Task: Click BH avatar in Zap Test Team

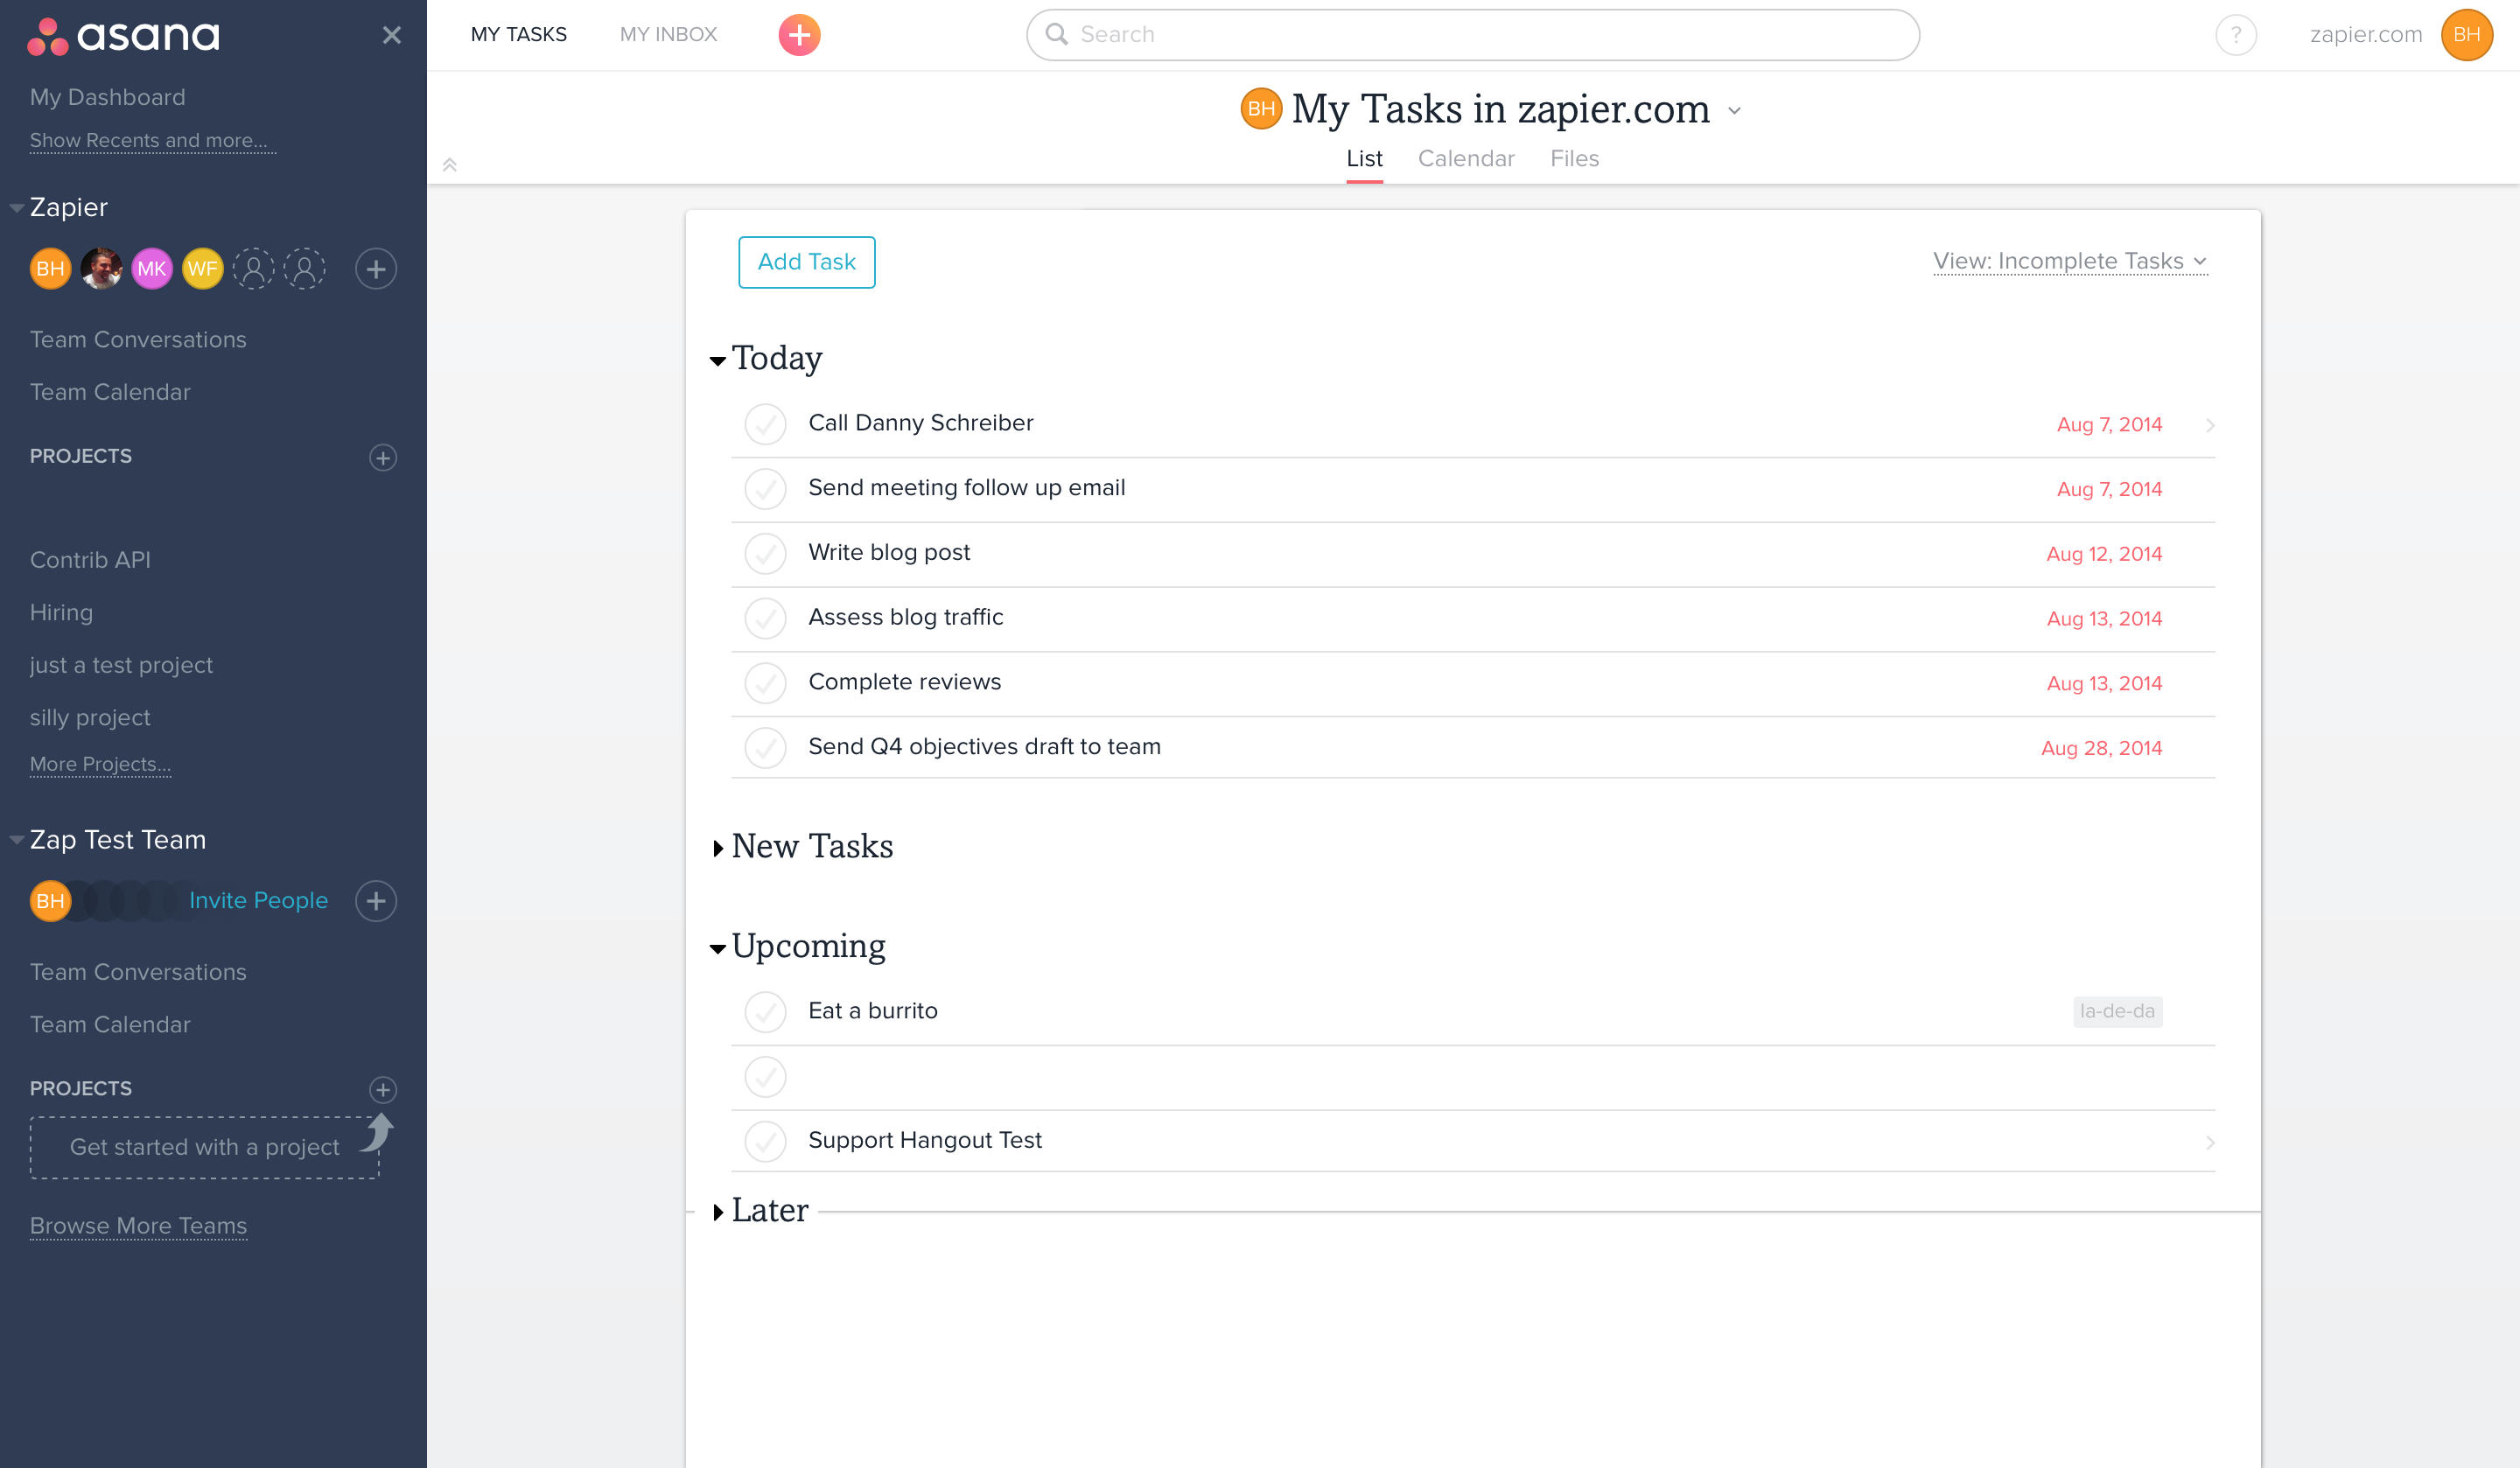Action: point(50,901)
